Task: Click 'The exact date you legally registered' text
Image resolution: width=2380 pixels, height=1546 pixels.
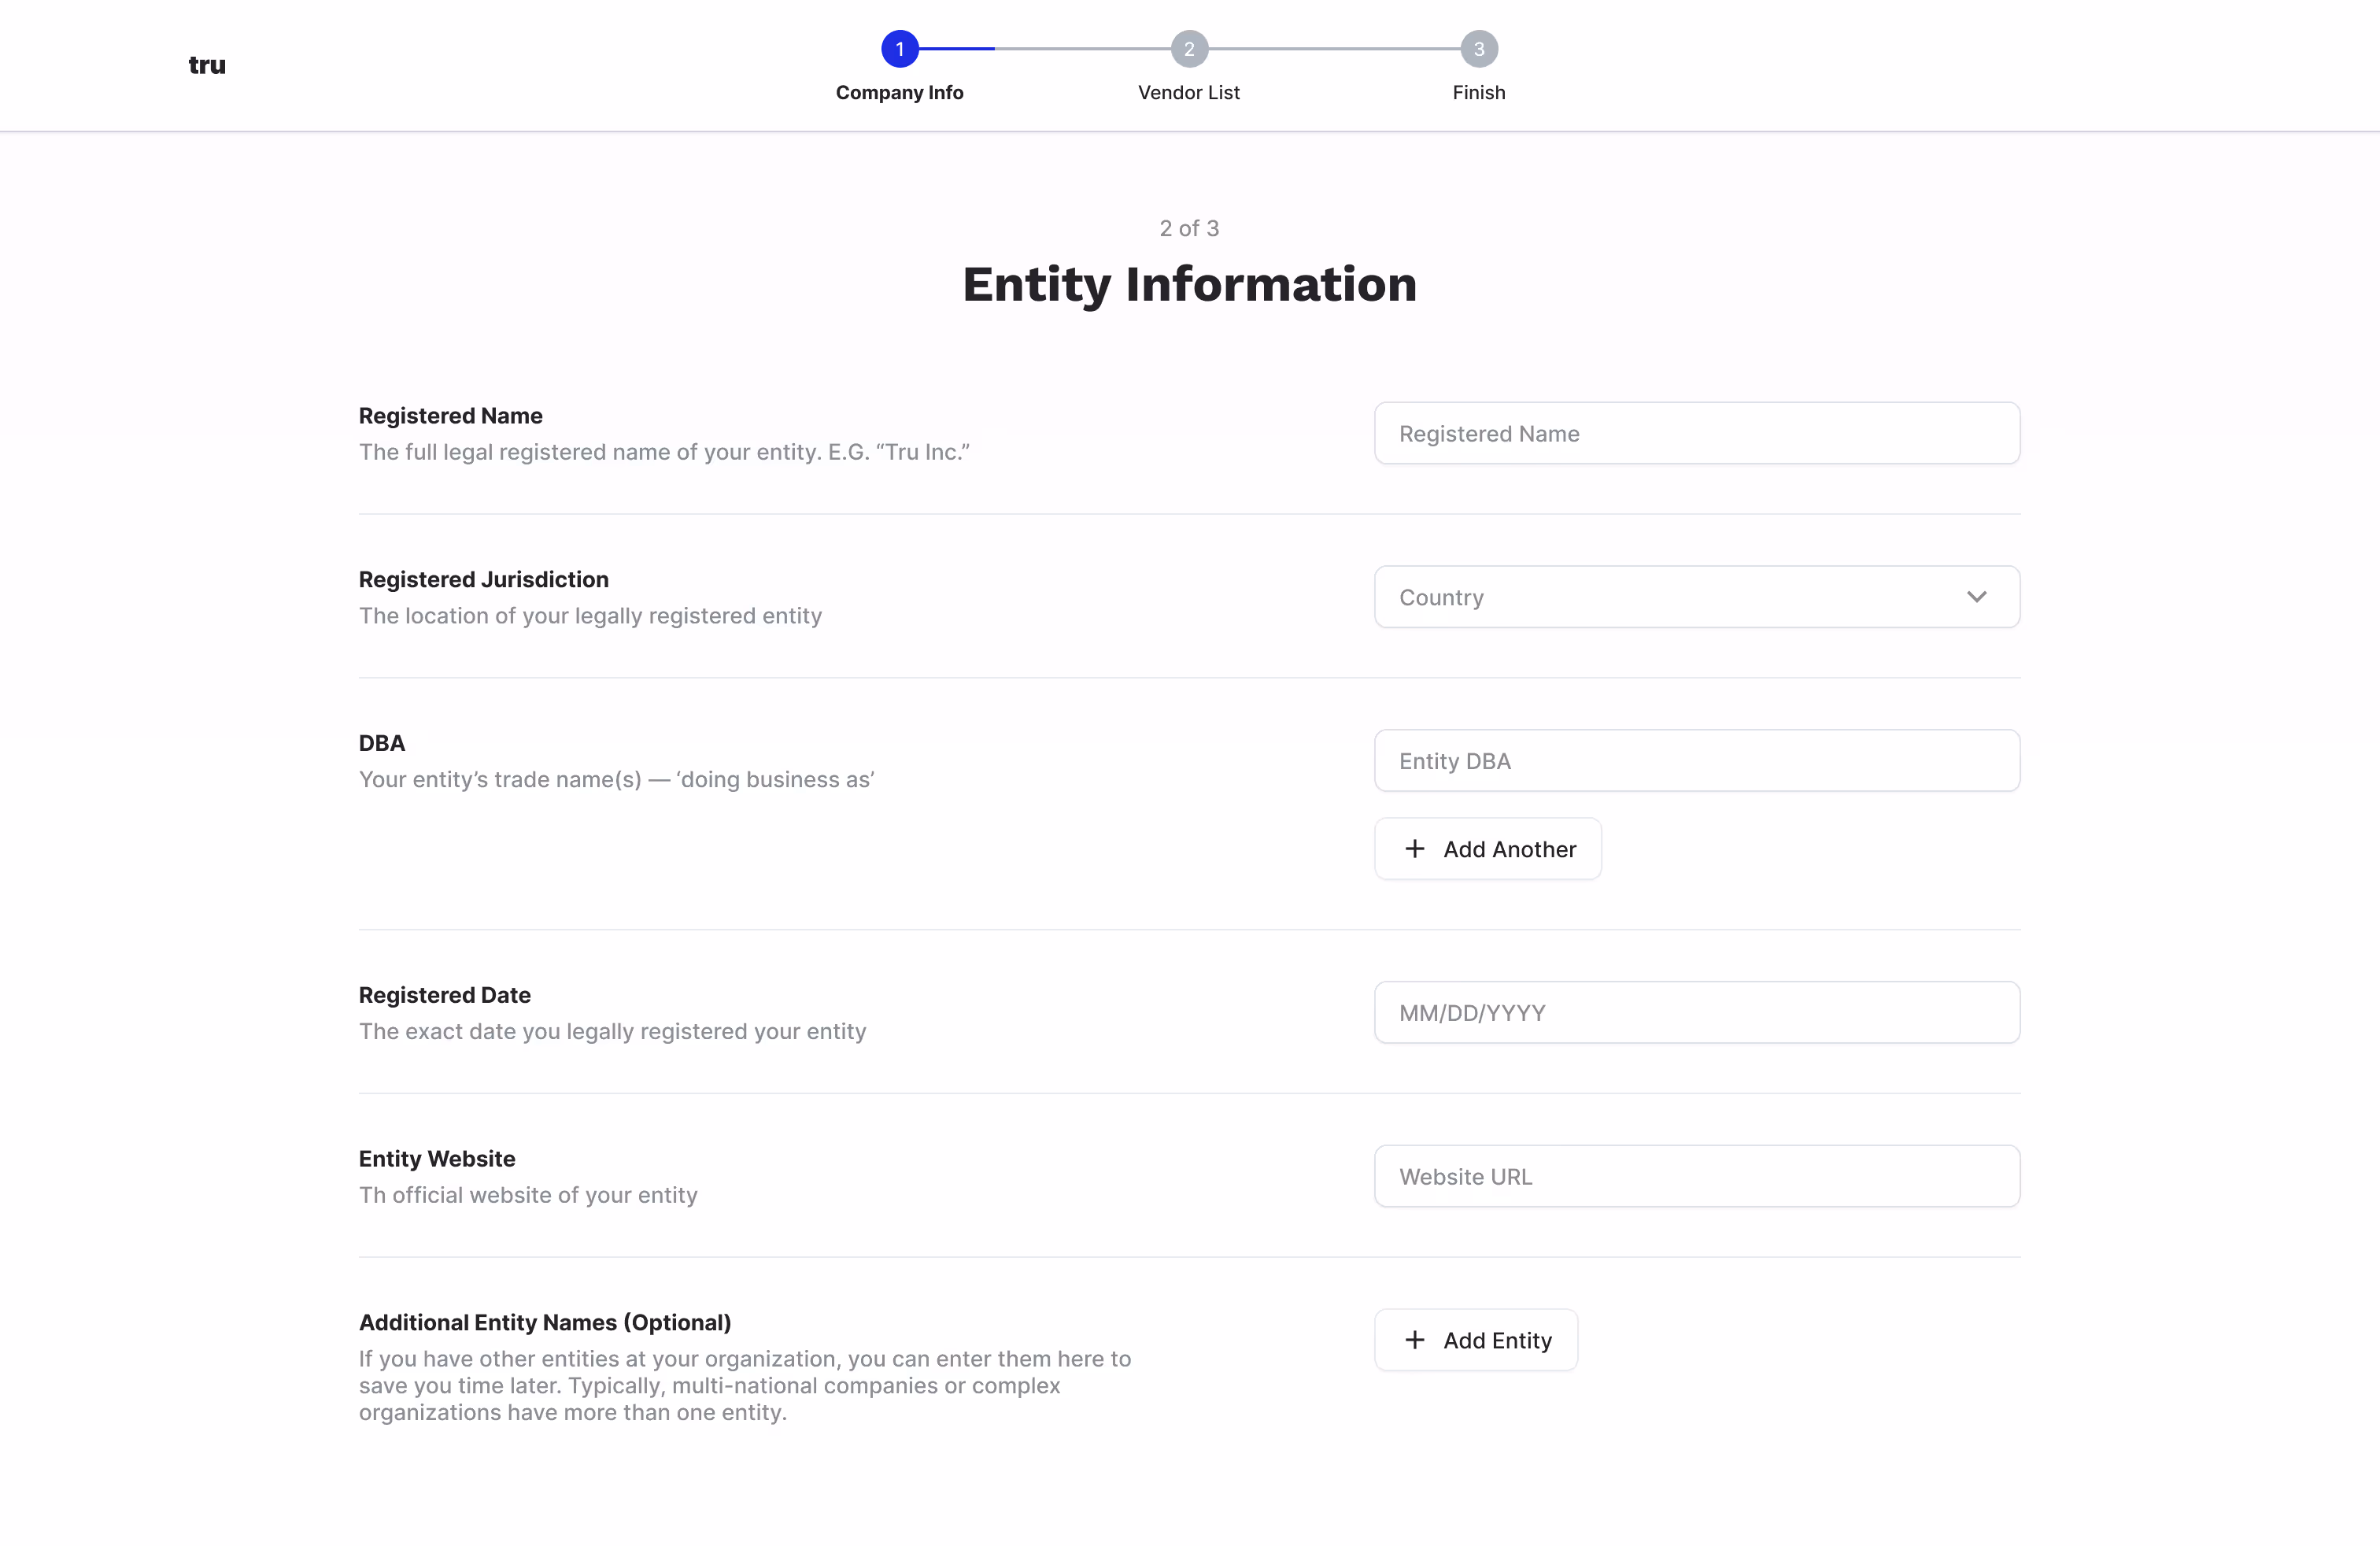Action: point(612,1032)
